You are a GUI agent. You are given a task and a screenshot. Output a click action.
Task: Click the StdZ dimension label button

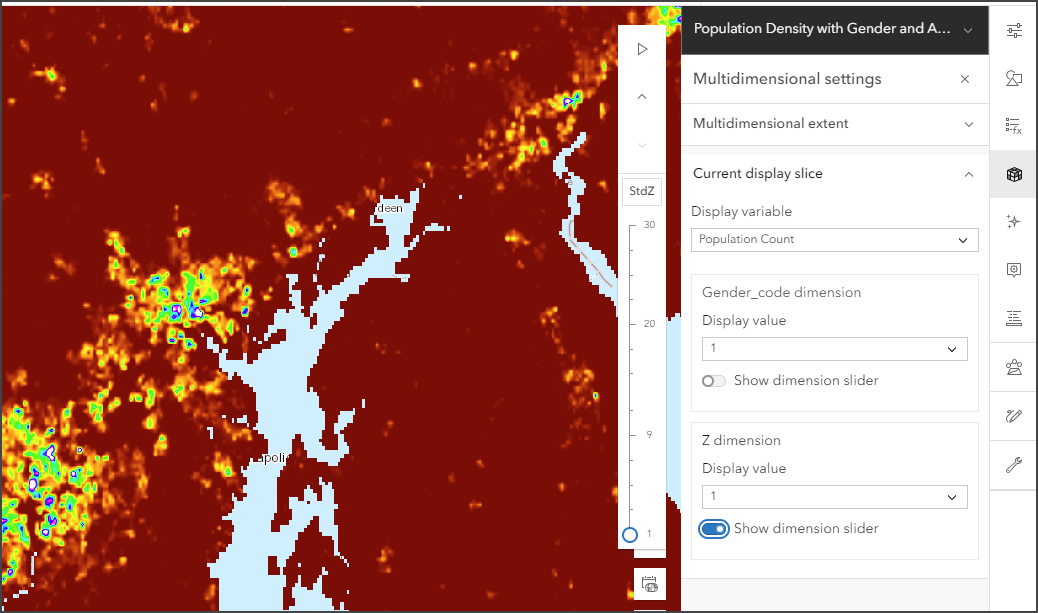point(641,191)
